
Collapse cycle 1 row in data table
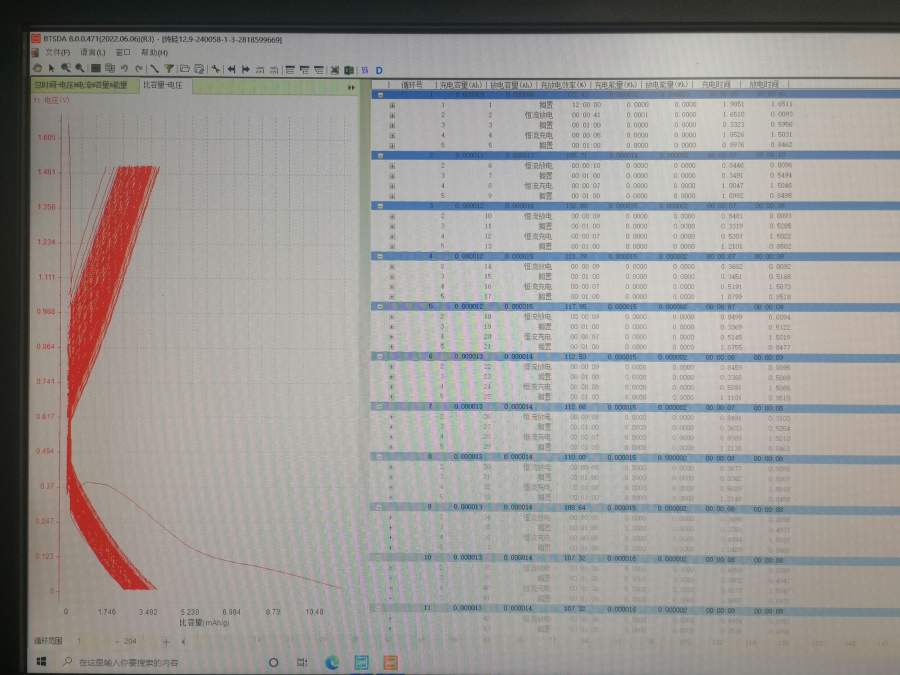377,95
